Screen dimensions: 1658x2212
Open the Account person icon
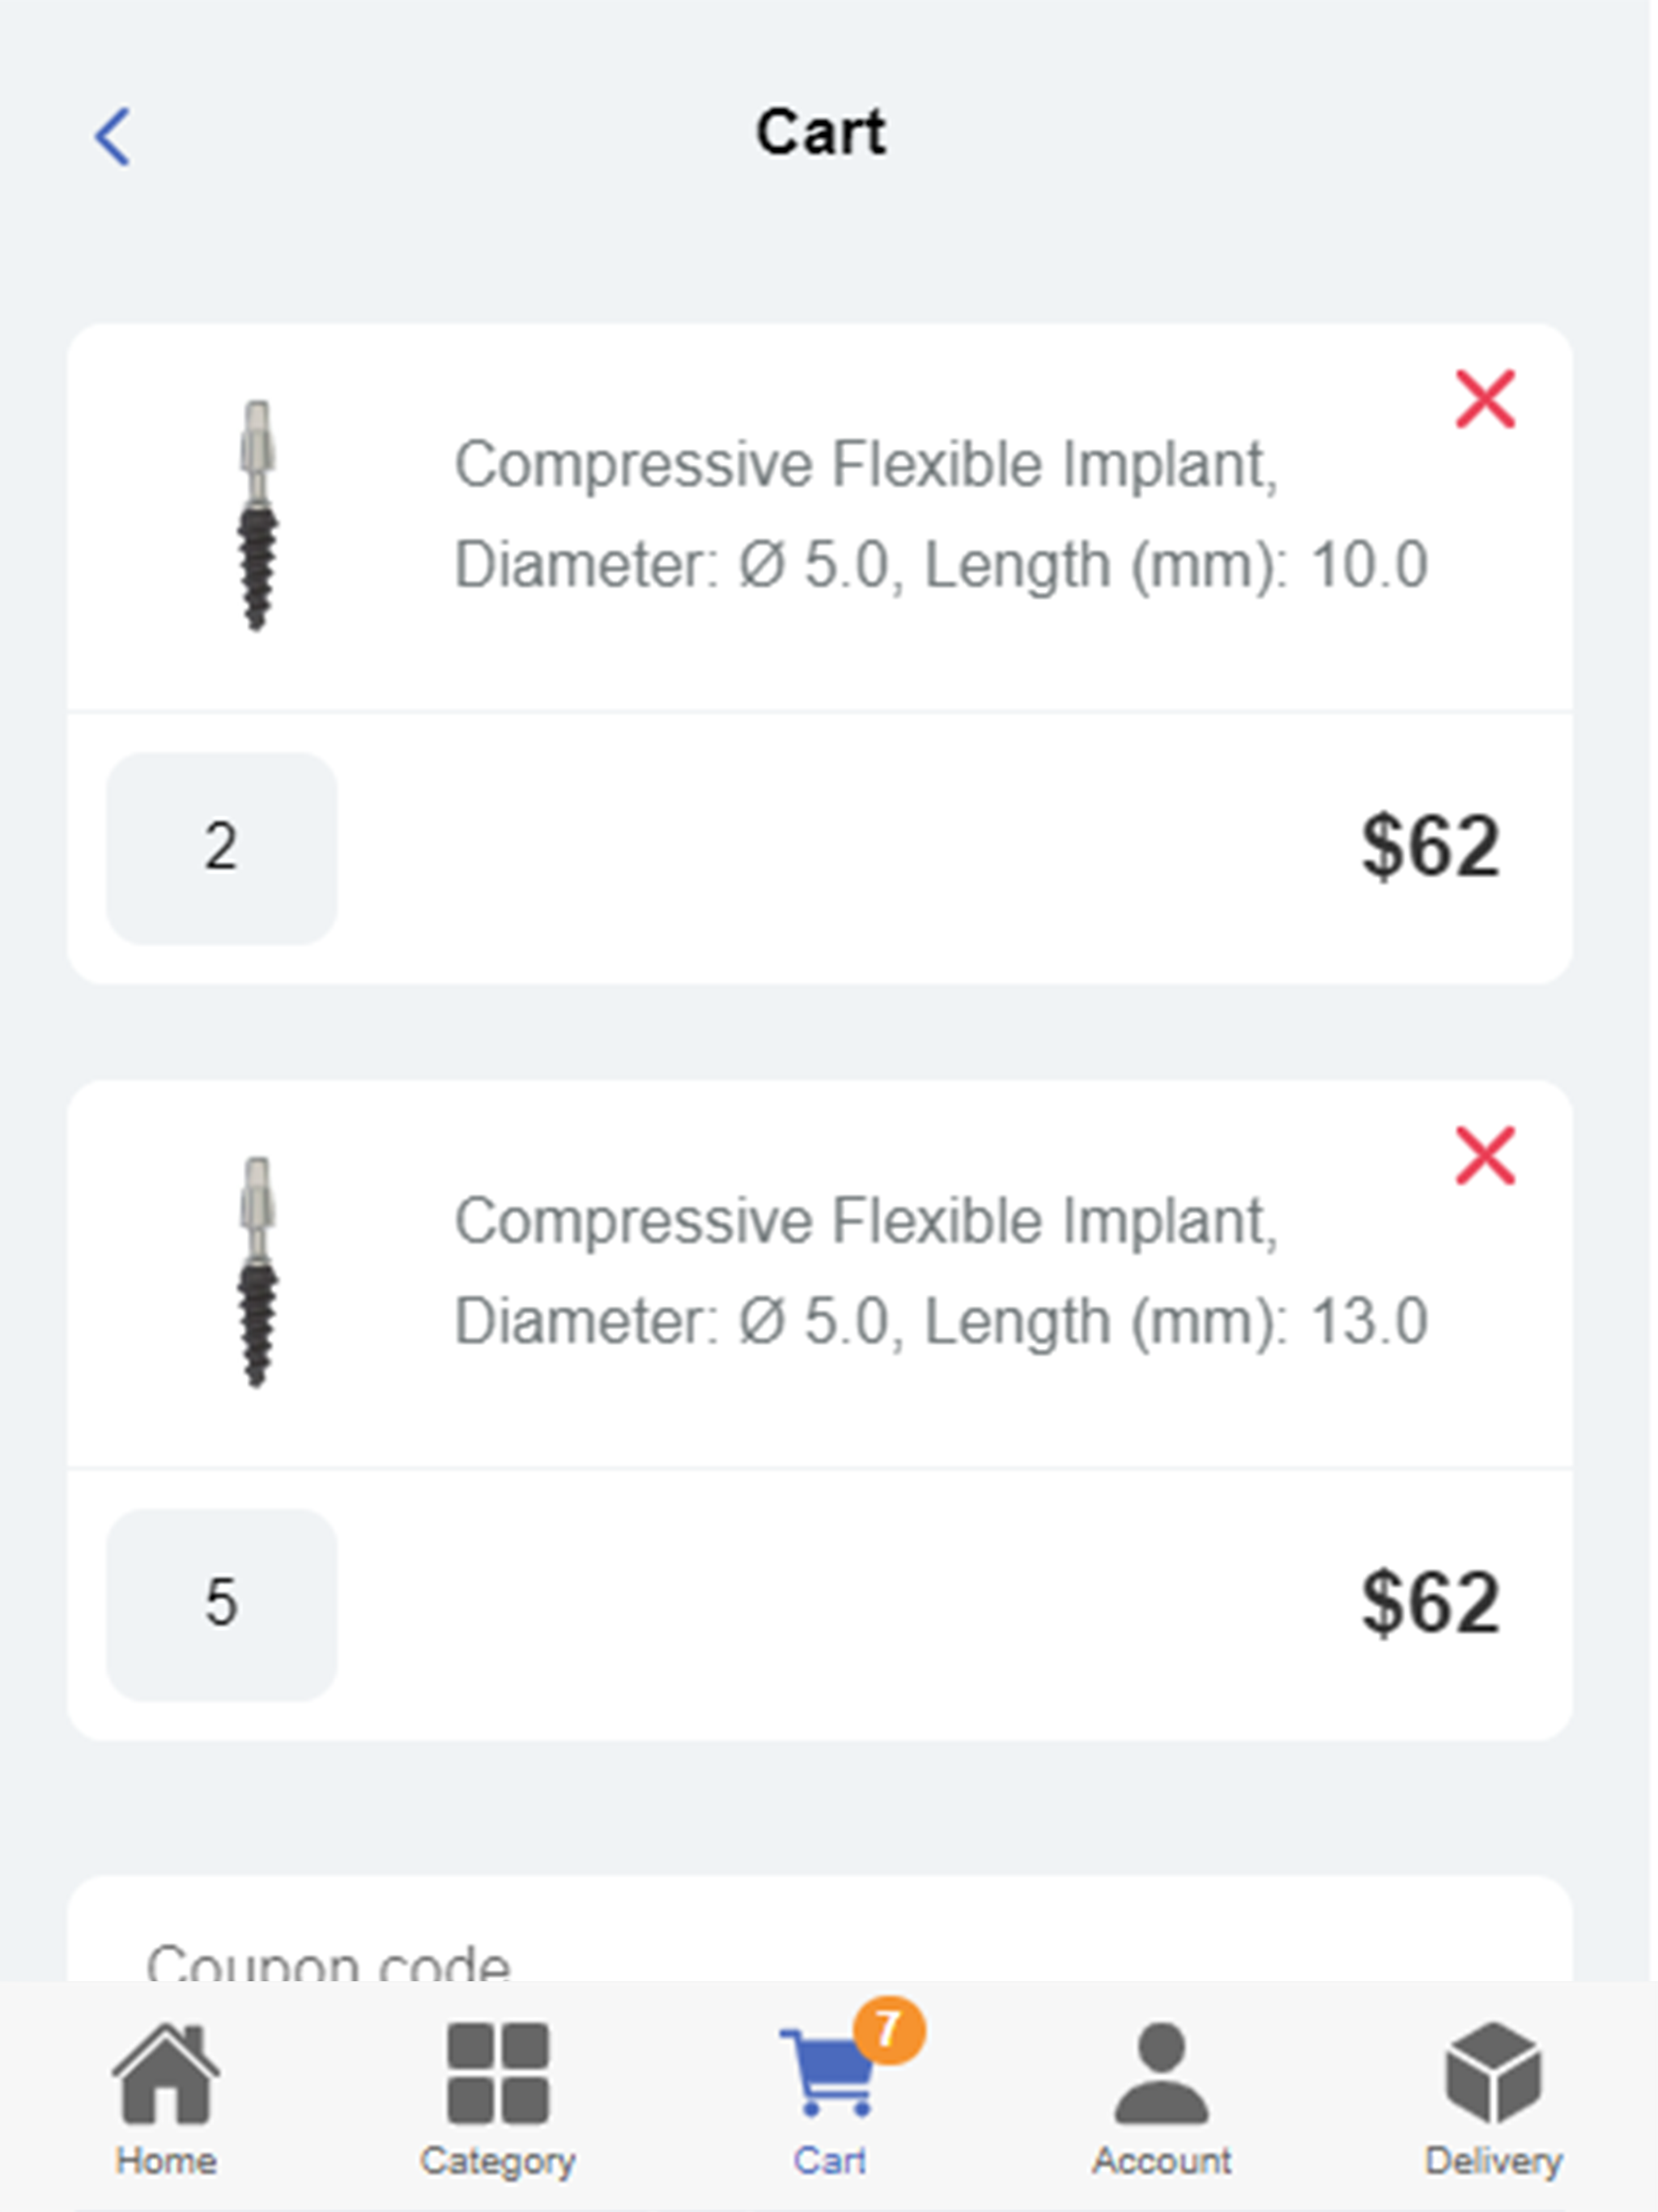tap(1161, 2072)
